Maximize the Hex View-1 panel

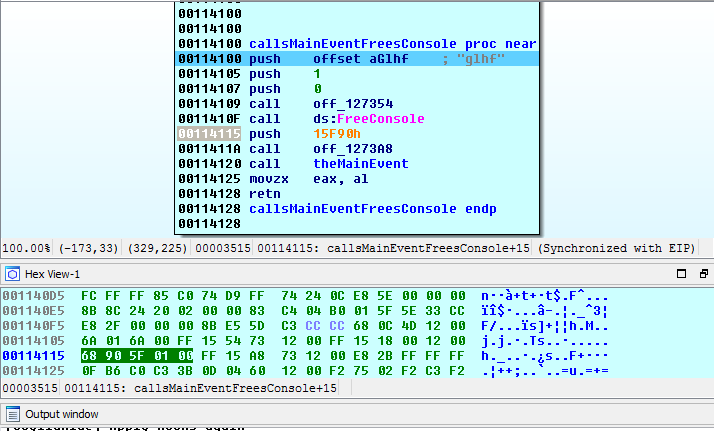pos(681,274)
